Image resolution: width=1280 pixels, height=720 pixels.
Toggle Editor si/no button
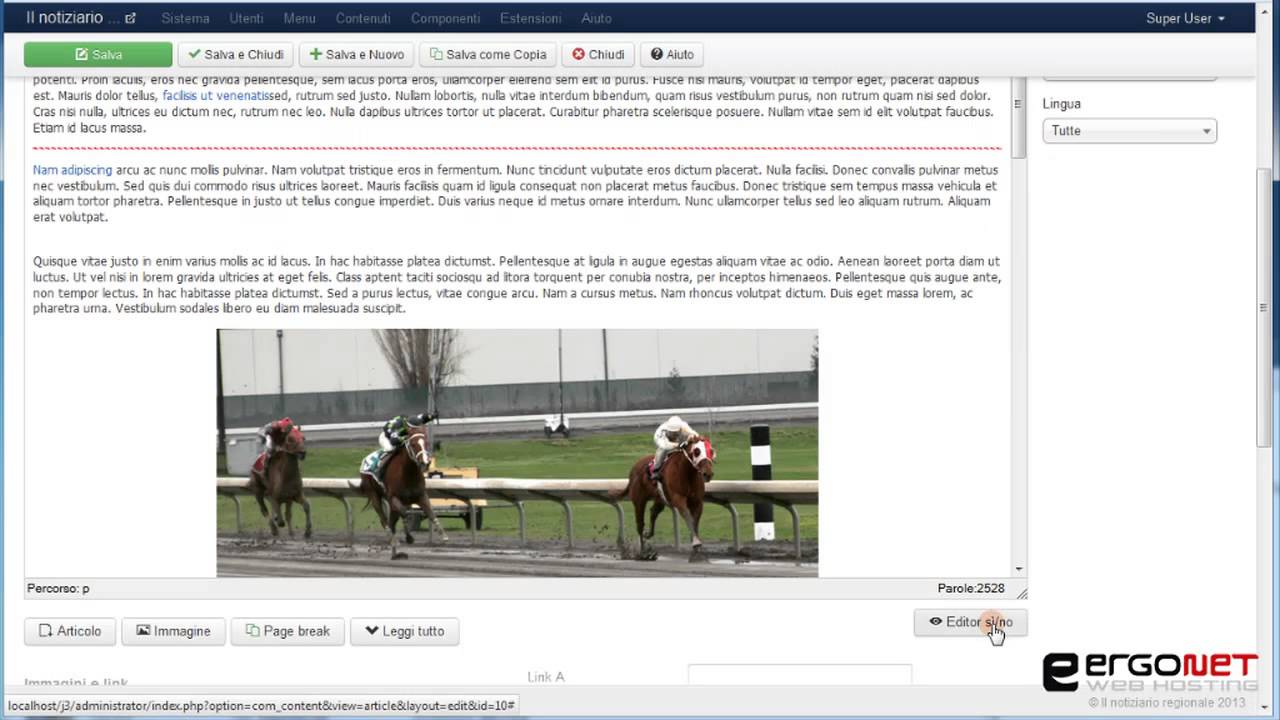coord(970,622)
